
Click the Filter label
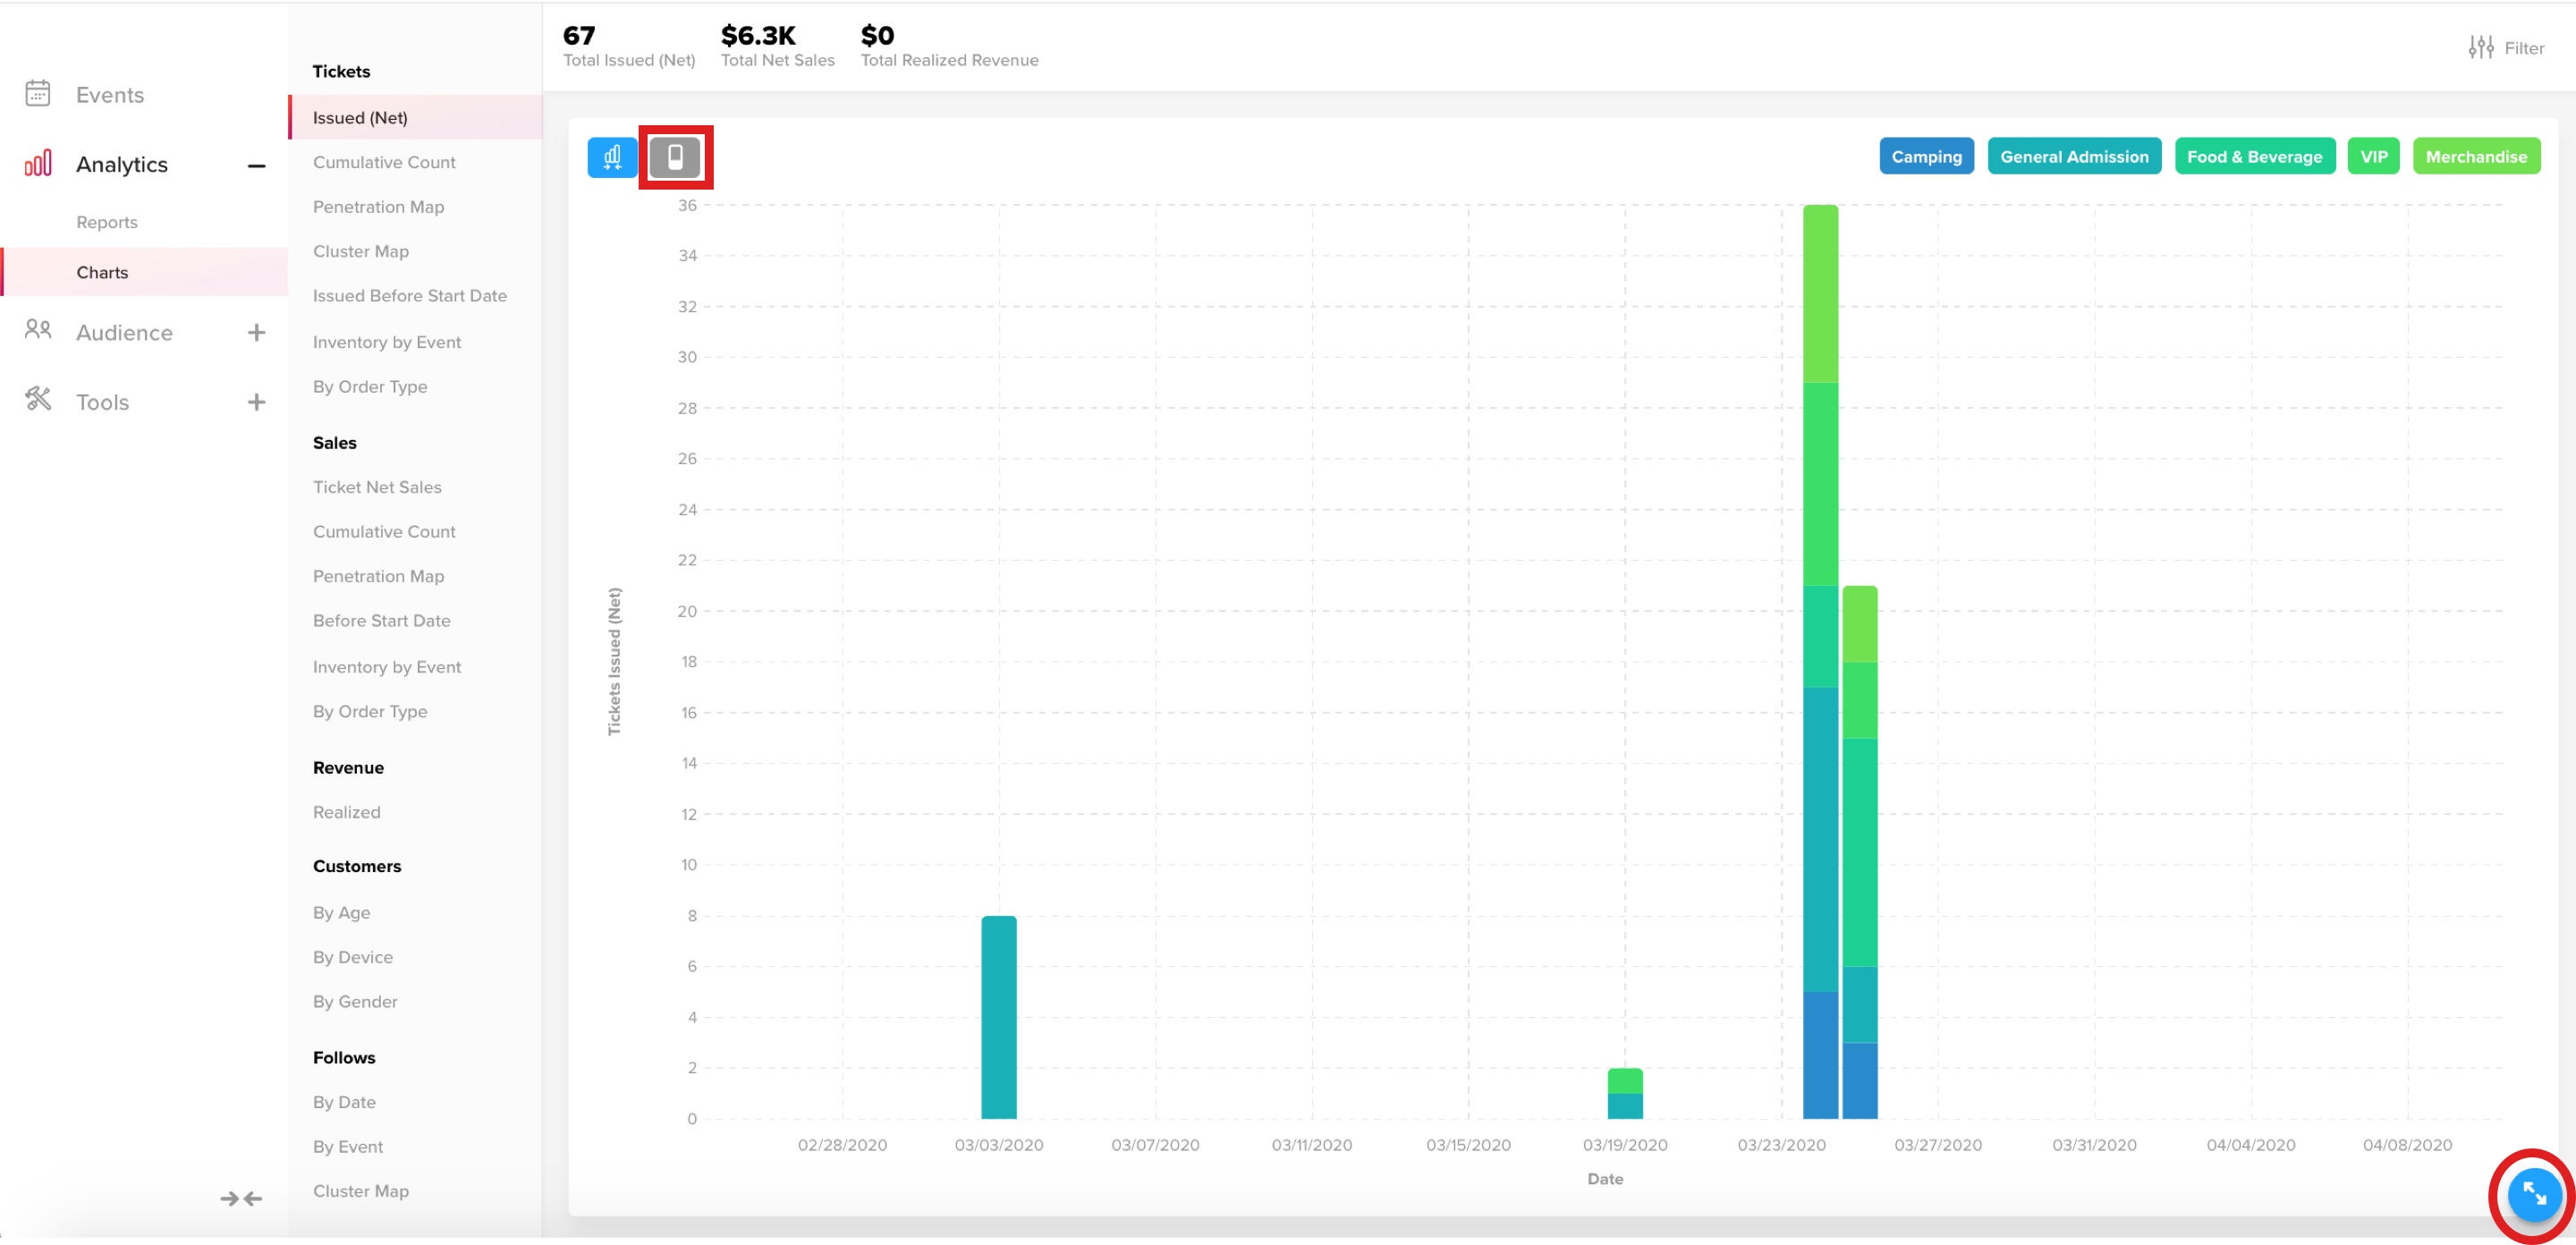coord(2524,48)
